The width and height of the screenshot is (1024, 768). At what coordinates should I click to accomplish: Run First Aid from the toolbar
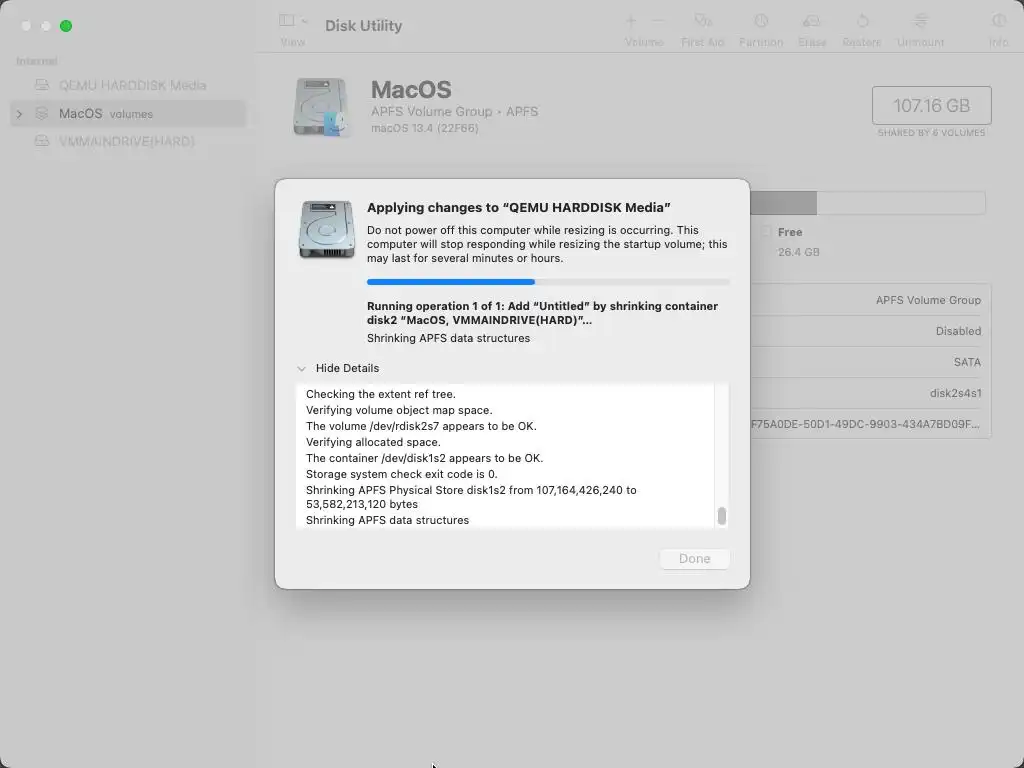pos(703,21)
